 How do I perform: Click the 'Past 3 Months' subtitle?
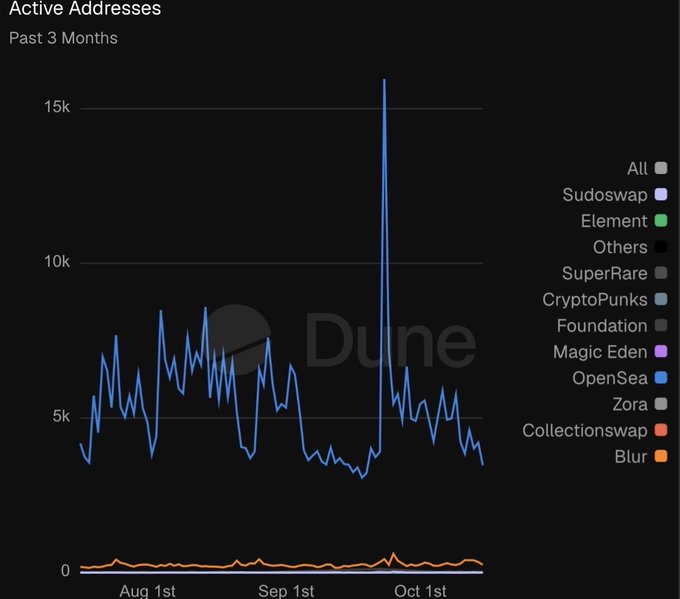tap(63, 38)
